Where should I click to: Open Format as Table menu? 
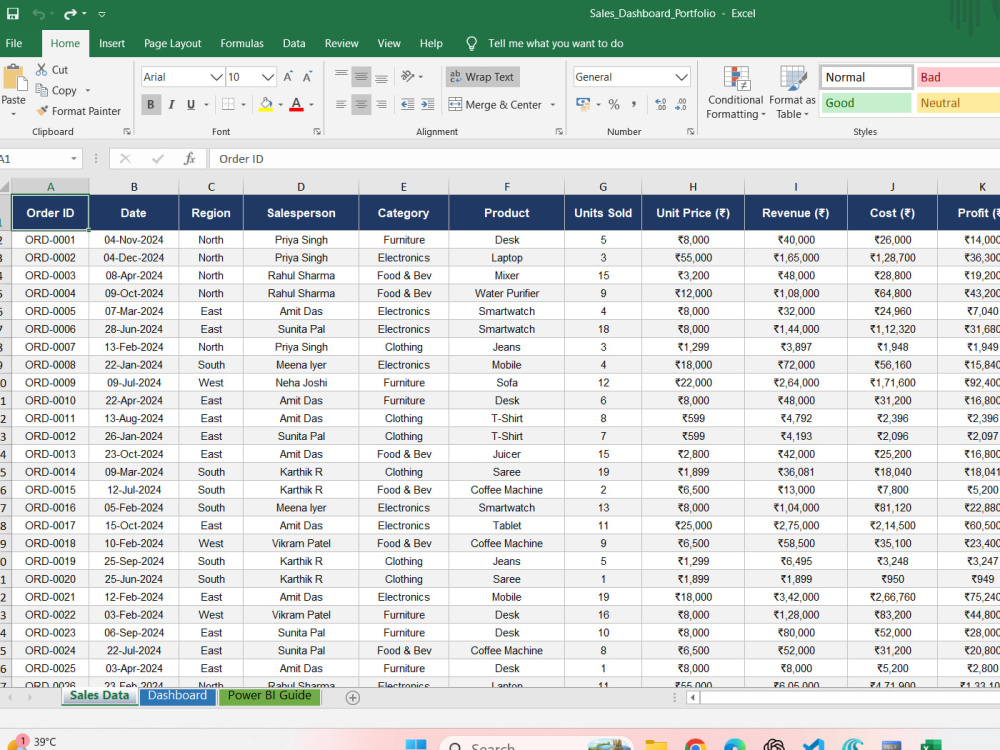[x=792, y=93]
